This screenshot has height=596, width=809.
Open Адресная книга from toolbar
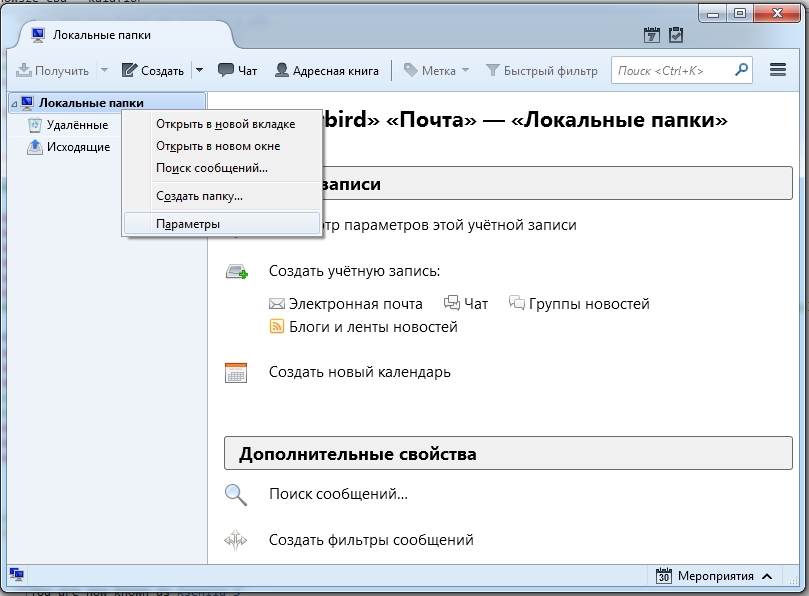click(x=327, y=70)
